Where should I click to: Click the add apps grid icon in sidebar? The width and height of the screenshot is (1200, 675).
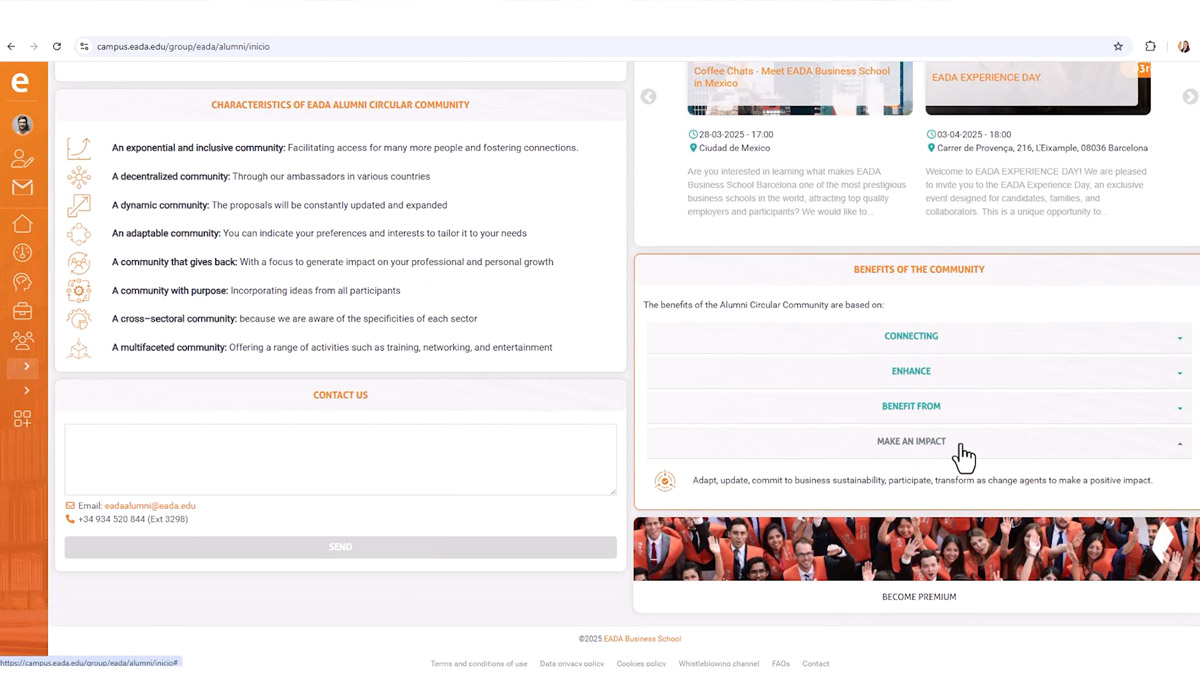coord(22,419)
